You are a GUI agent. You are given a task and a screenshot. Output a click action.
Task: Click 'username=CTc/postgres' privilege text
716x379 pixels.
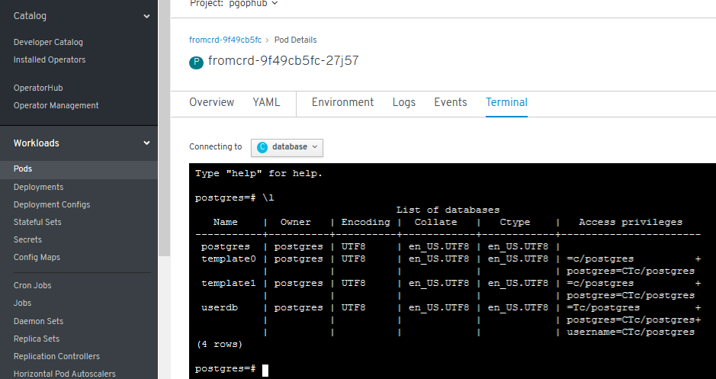click(631, 332)
